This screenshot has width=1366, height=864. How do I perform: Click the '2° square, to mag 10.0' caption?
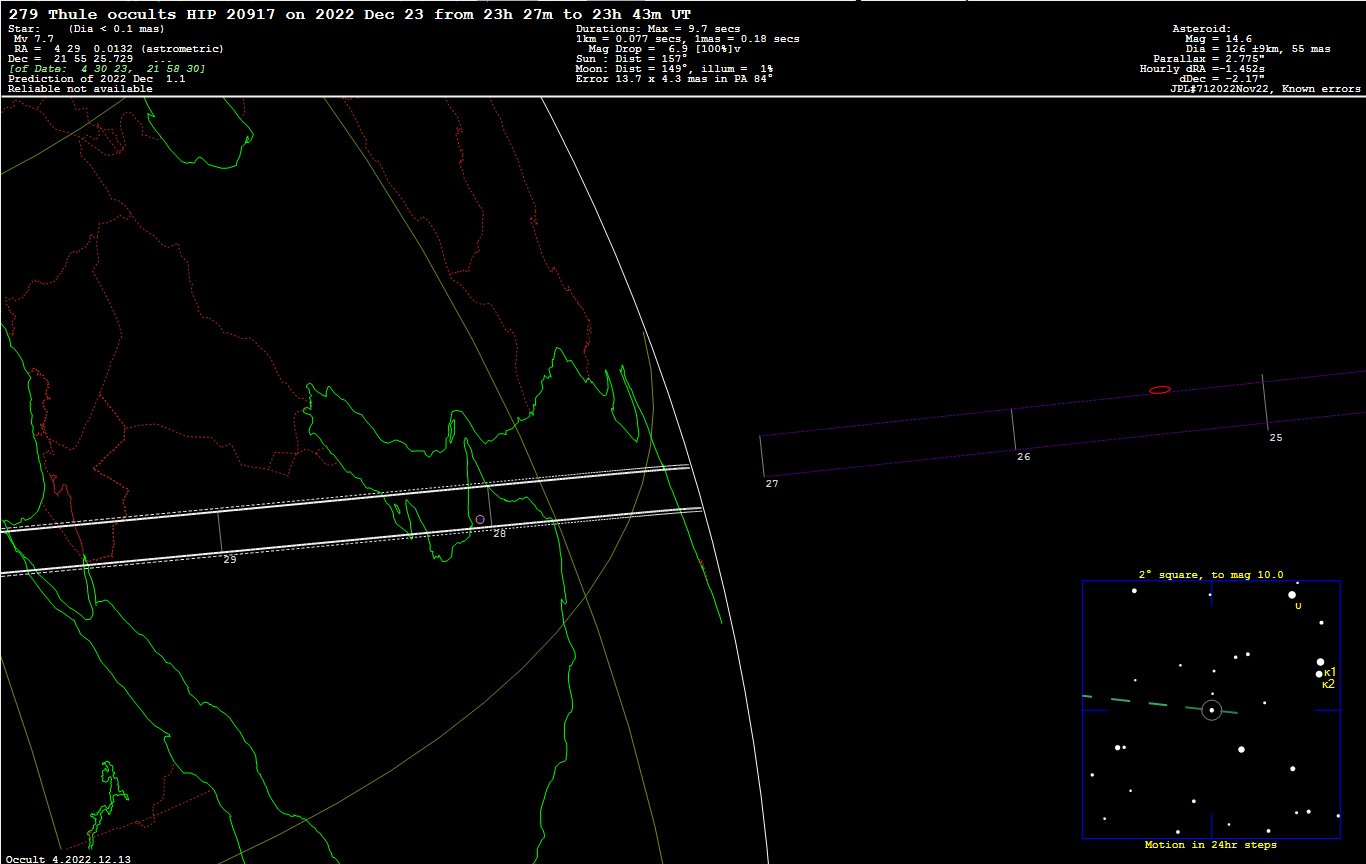(1211, 575)
